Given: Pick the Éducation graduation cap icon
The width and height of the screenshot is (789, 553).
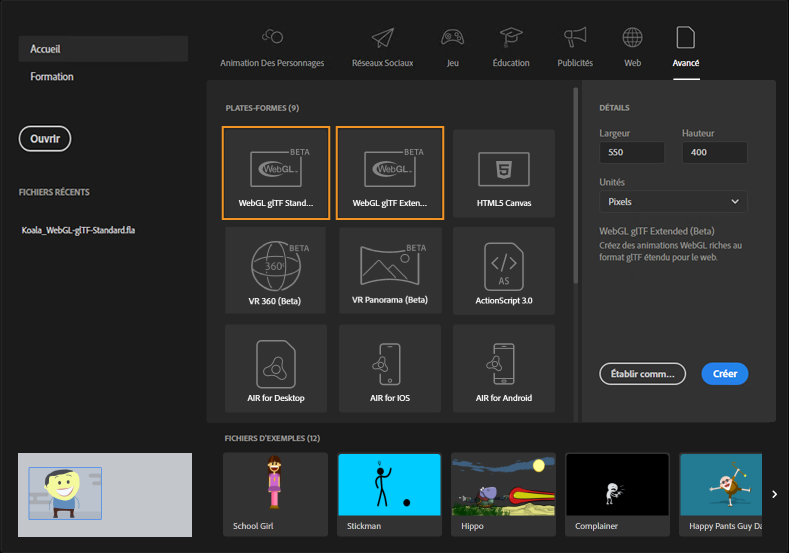Looking at the screenshot, I should [511, 37].
